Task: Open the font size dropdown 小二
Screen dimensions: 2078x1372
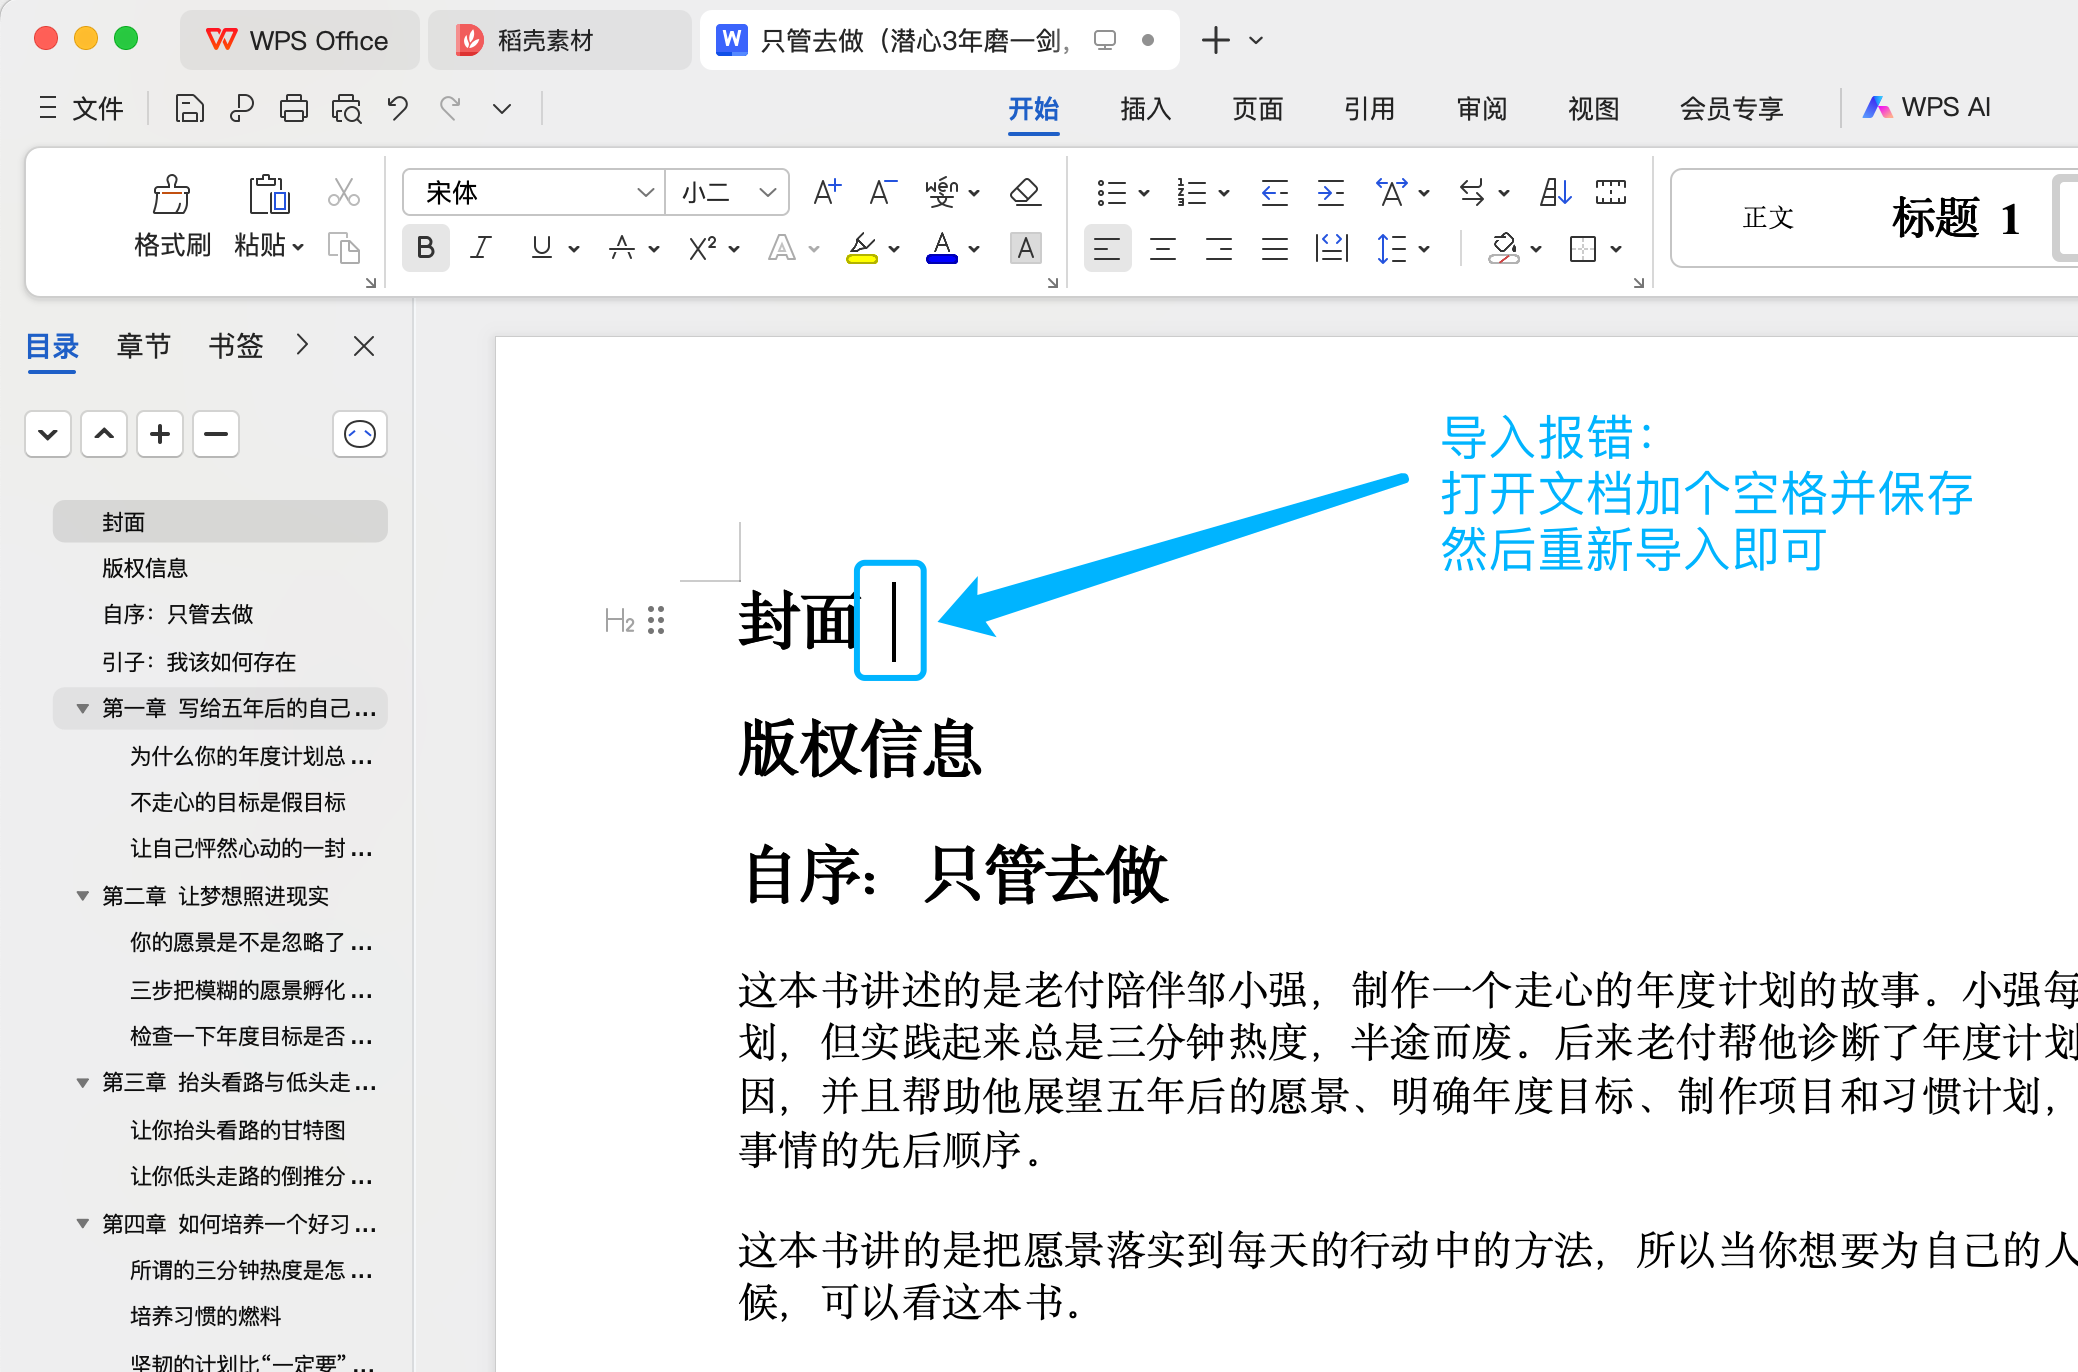Action: [767, 192]
